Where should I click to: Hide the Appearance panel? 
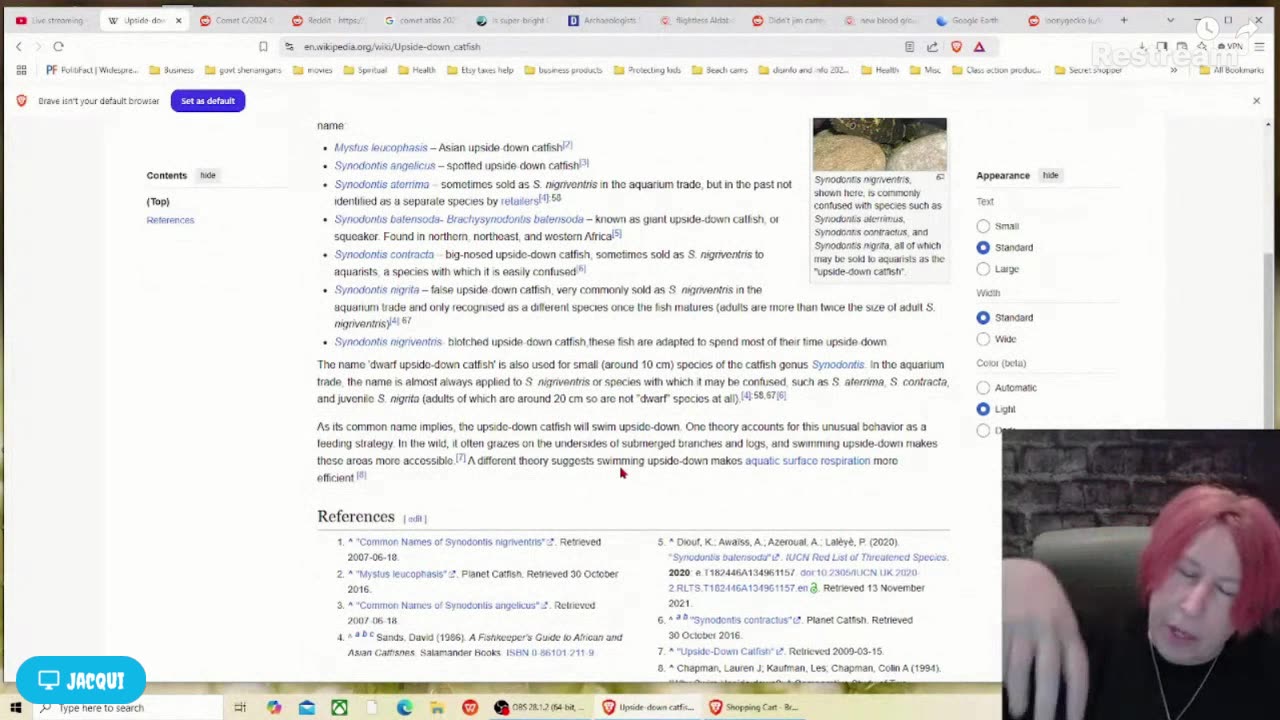point(1050,175)
